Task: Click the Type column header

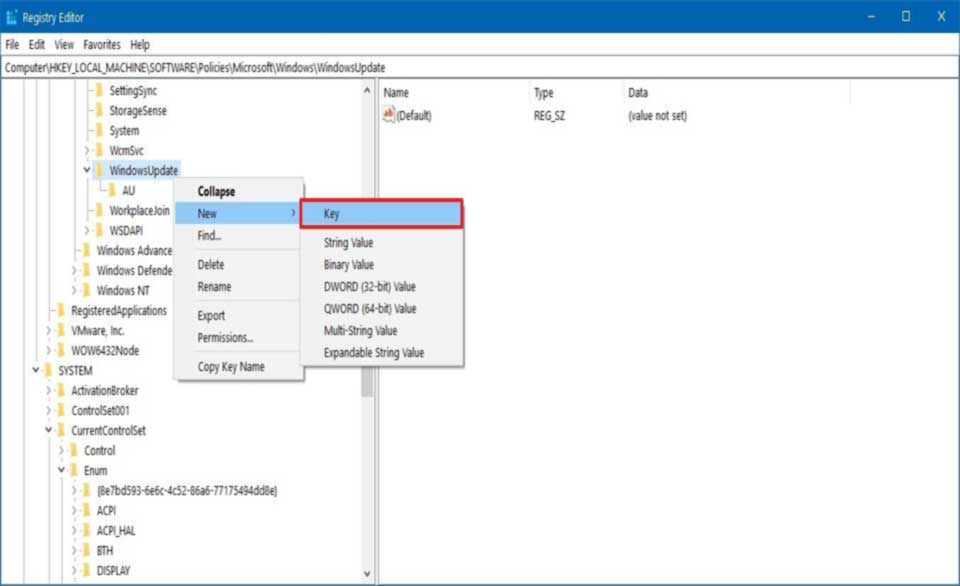Action: coord(576,92)
